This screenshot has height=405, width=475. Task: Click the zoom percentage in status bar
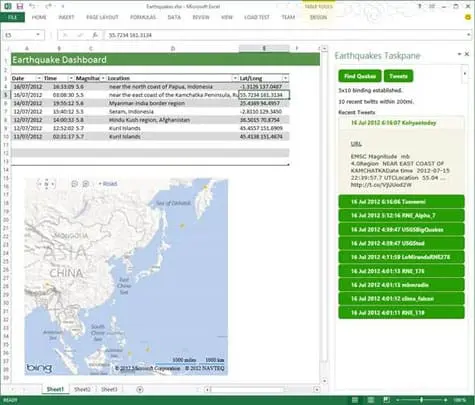click(x=460, y=400)
